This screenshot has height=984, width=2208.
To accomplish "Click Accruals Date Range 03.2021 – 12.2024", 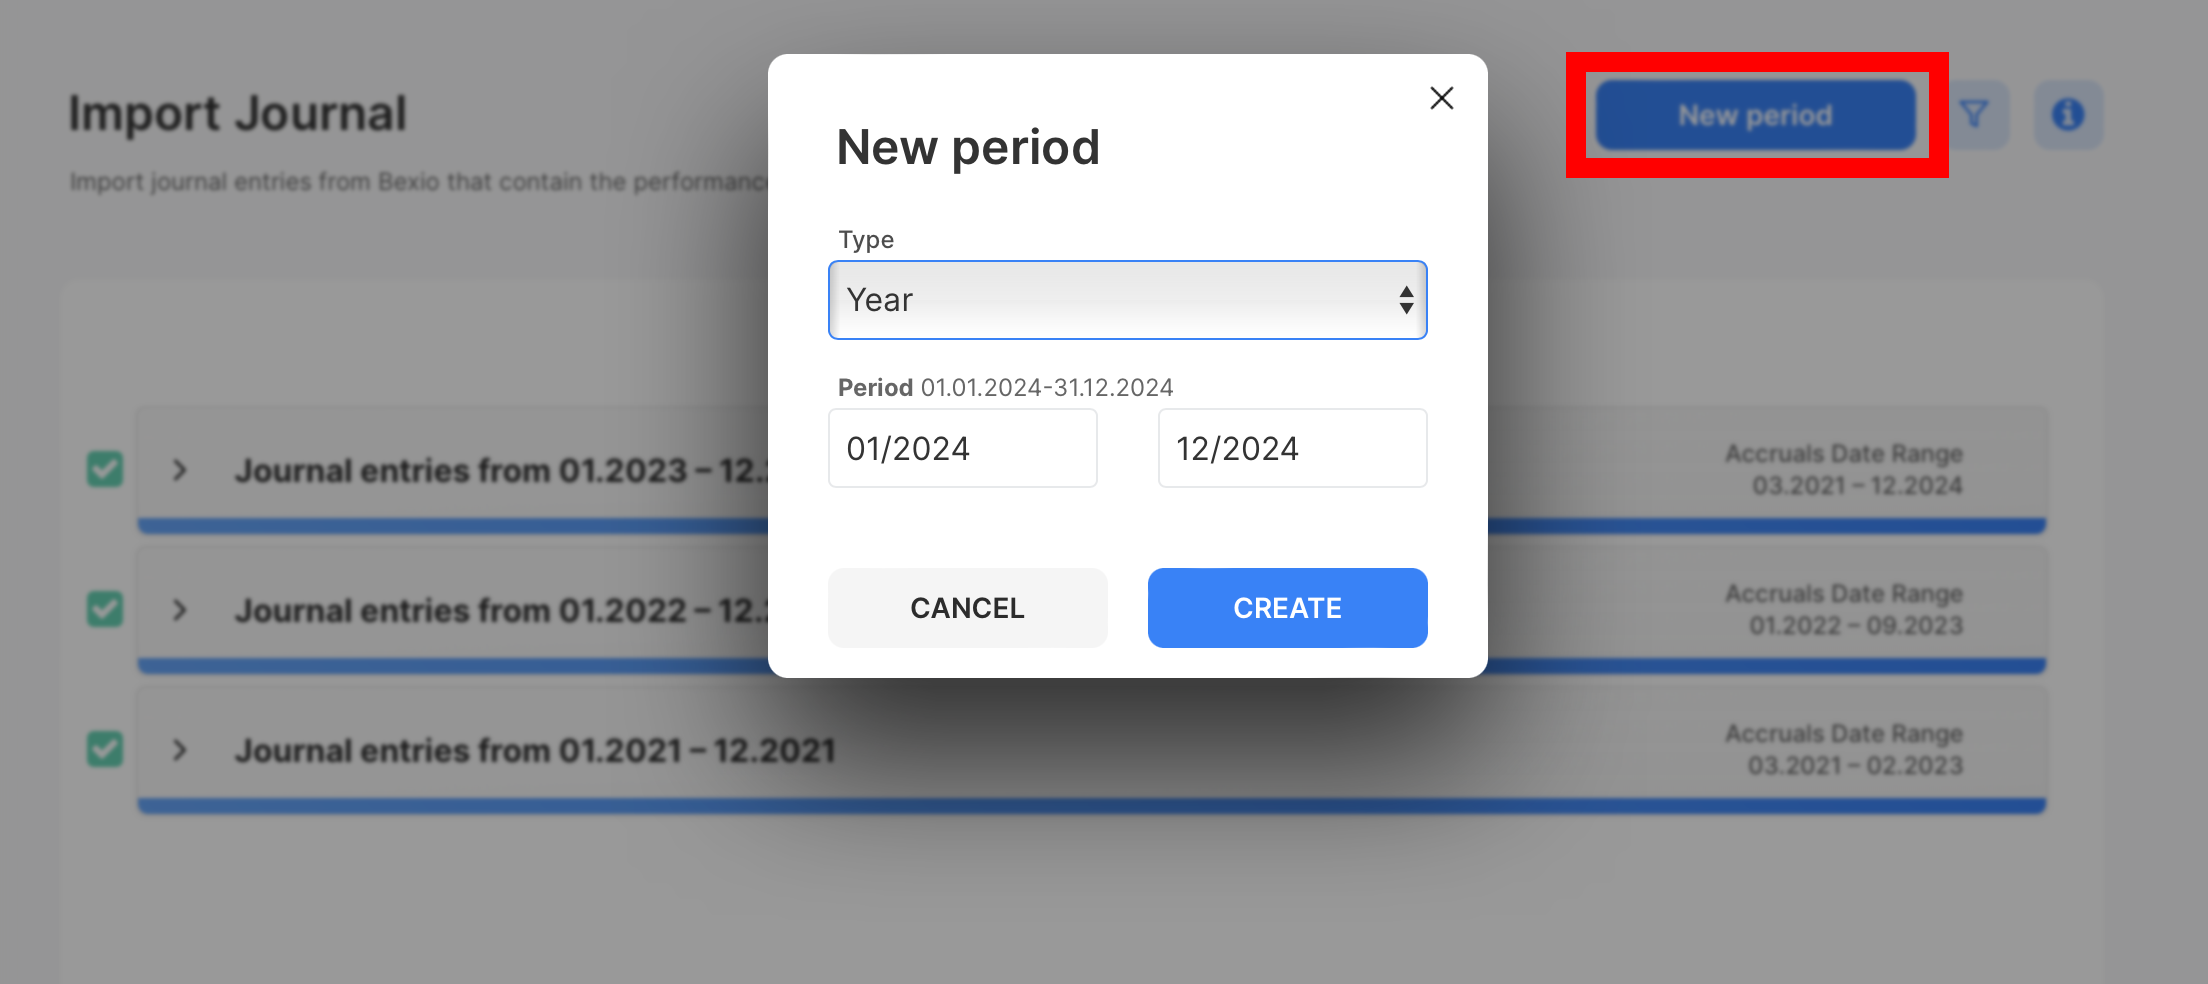I will click(1844, 470).
